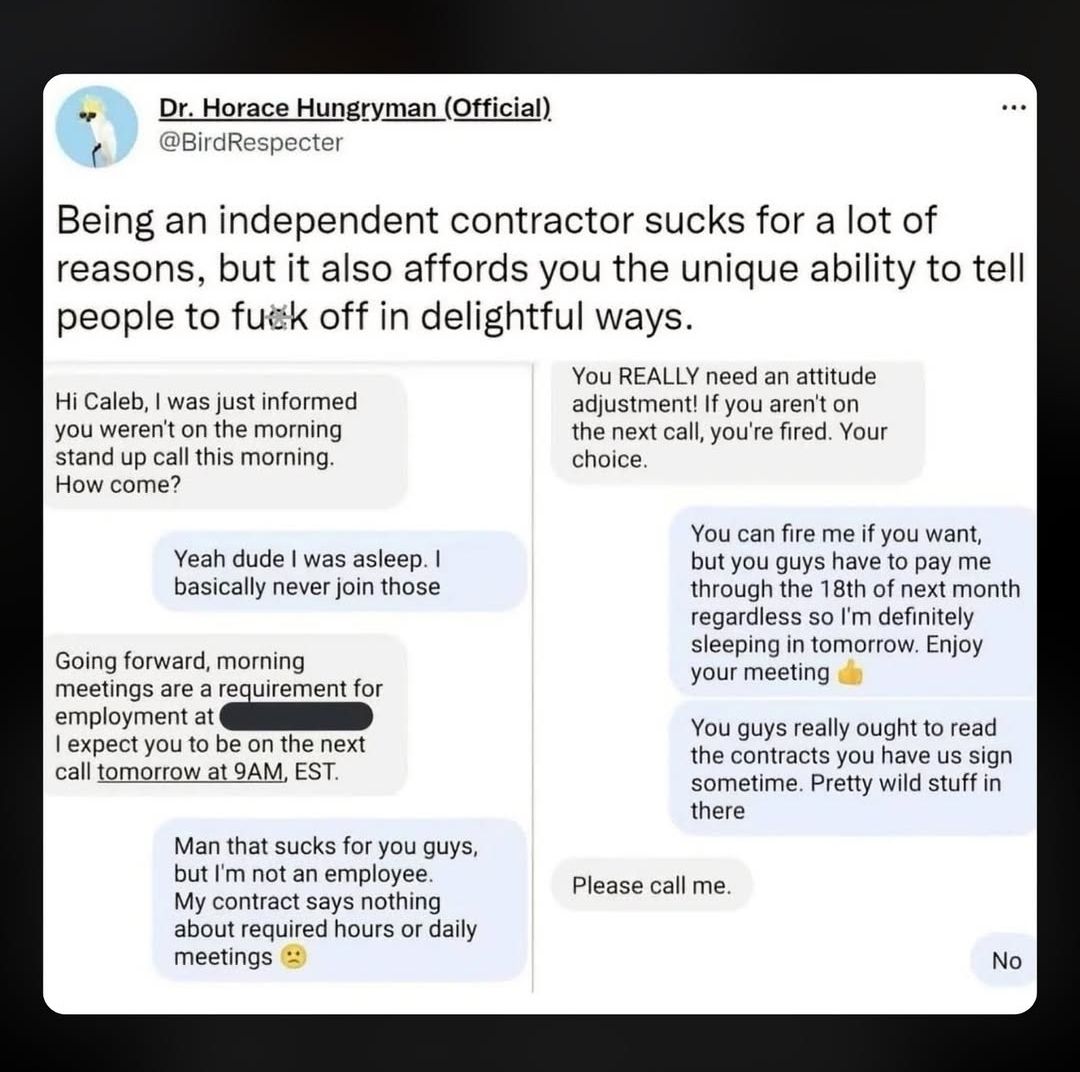Click the thumbs-up emoji after "Enjoy your meeting"
1080x1072 pixels.
850,672
